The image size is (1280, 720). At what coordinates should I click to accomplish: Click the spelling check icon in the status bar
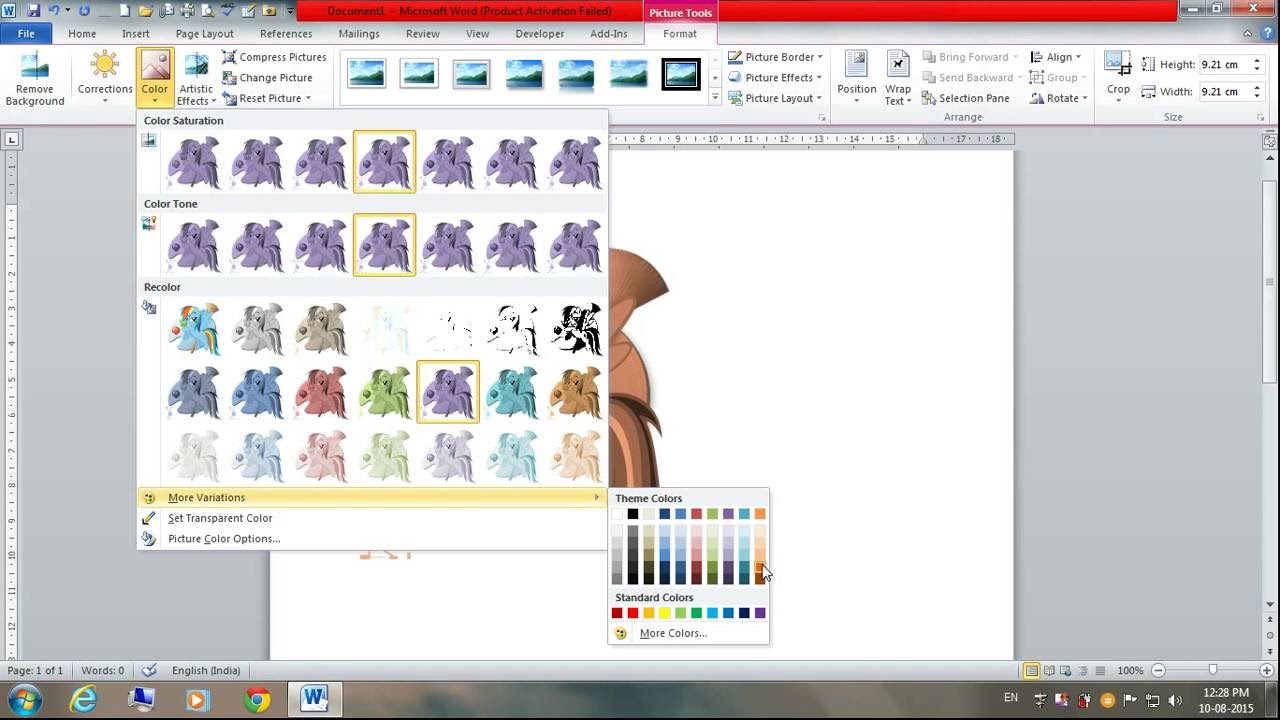click(149, 670)
